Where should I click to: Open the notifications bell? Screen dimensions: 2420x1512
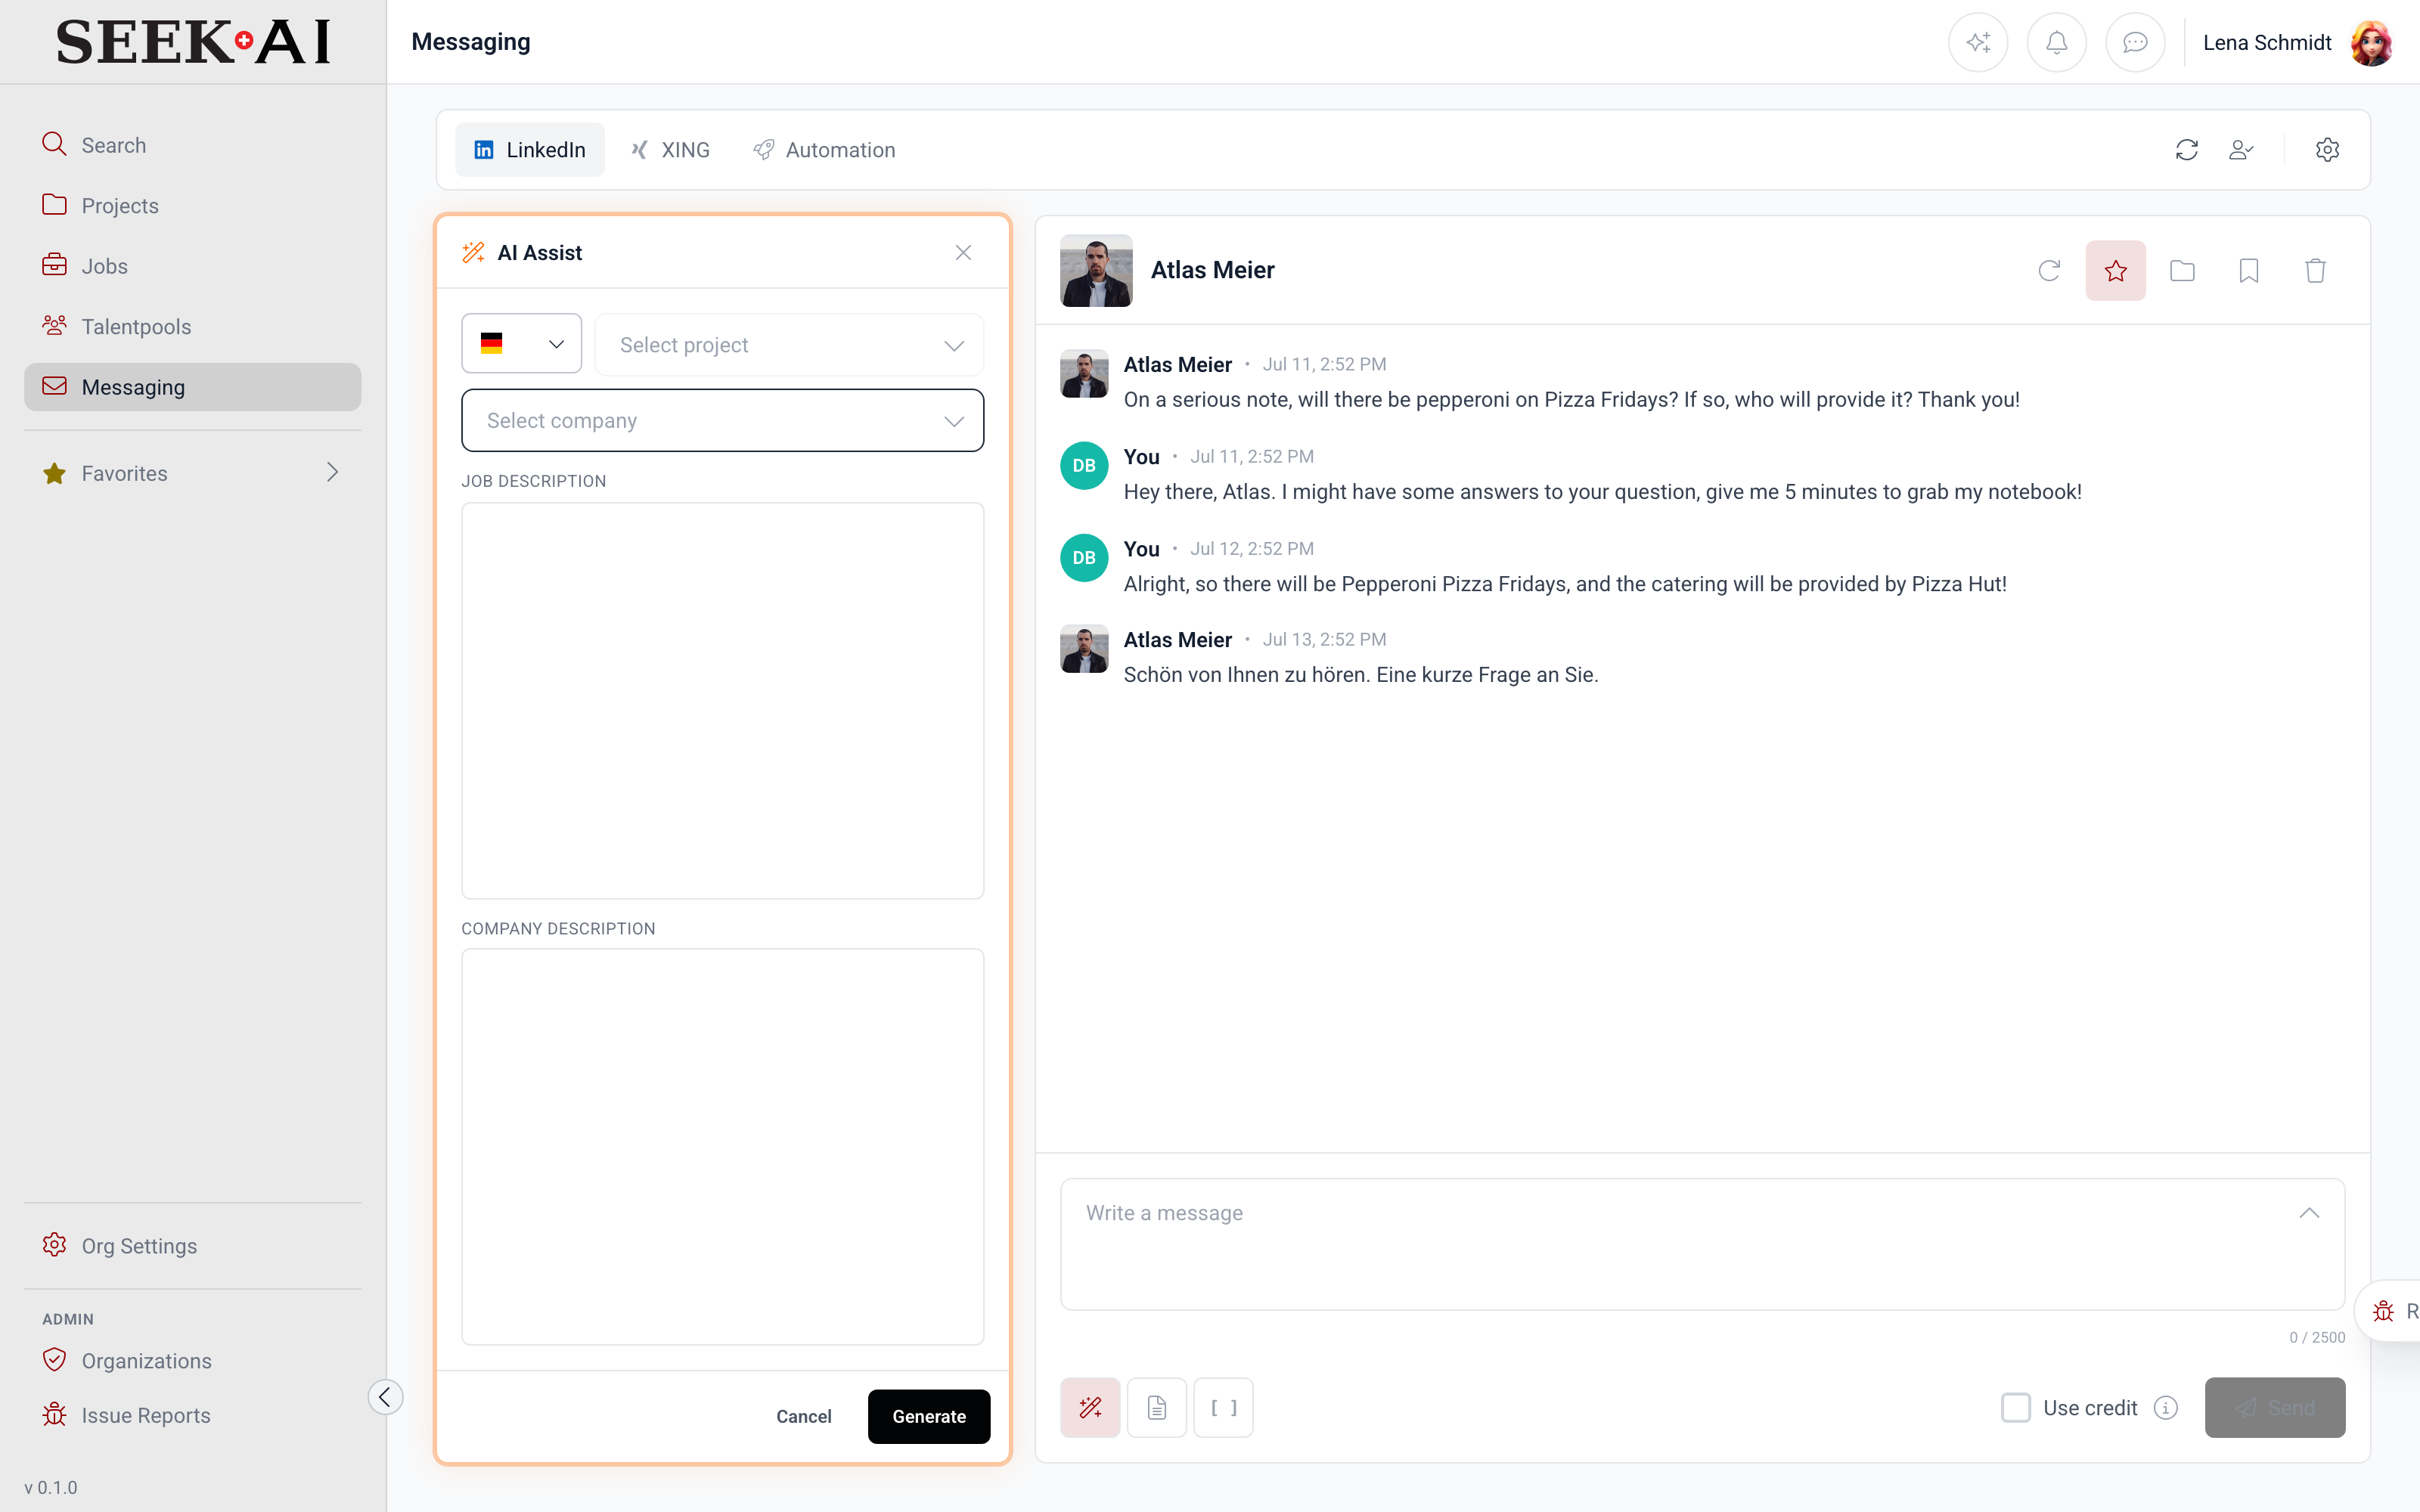tap(2056, 42)
